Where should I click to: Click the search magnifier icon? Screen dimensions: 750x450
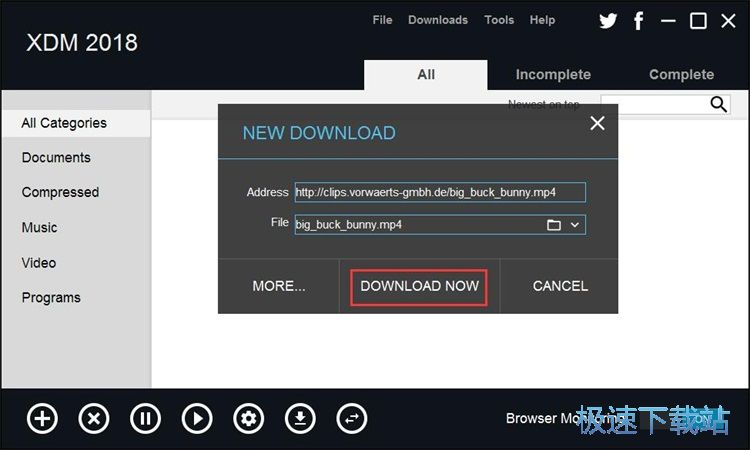(718, 104)
